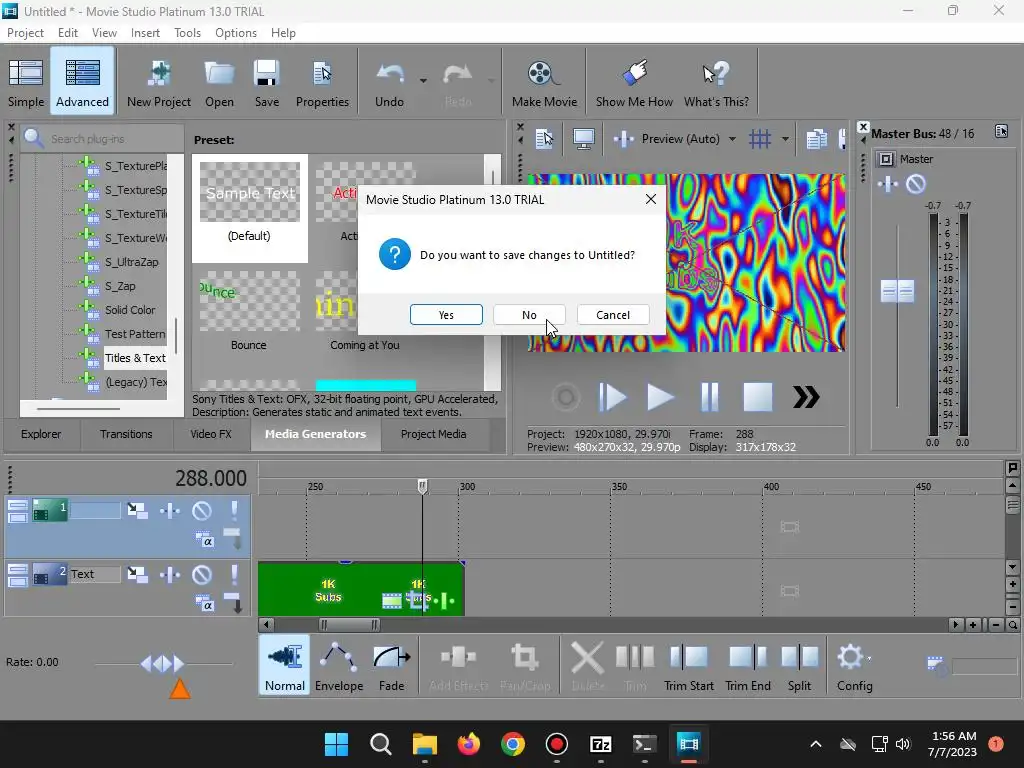Expand more transport controls chevron
The width and height of the screenshot is (1024, 768).
click(806, 397)
